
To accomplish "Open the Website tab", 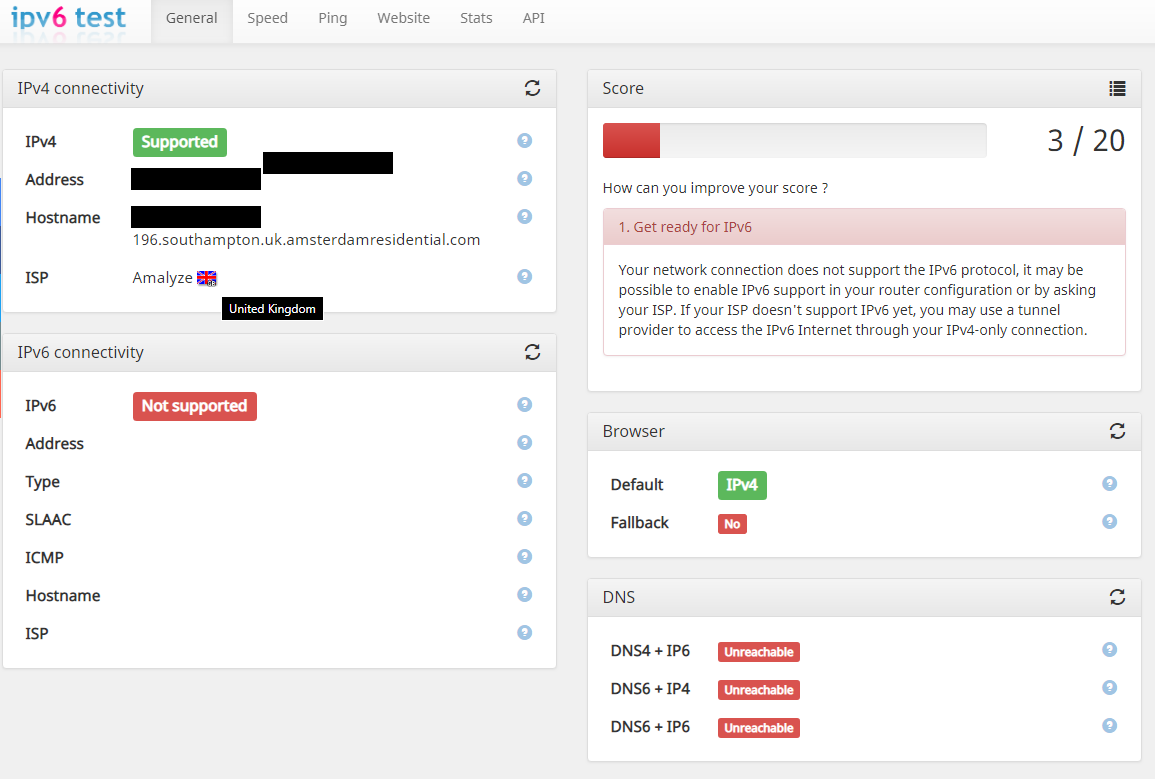I will (403, 18).
